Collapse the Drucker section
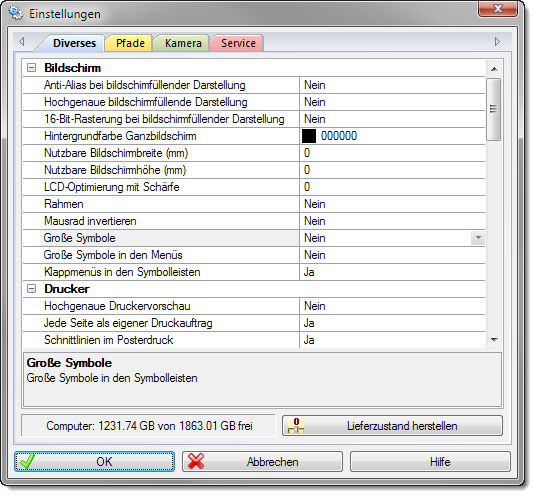535x496 pixels. 31,289
